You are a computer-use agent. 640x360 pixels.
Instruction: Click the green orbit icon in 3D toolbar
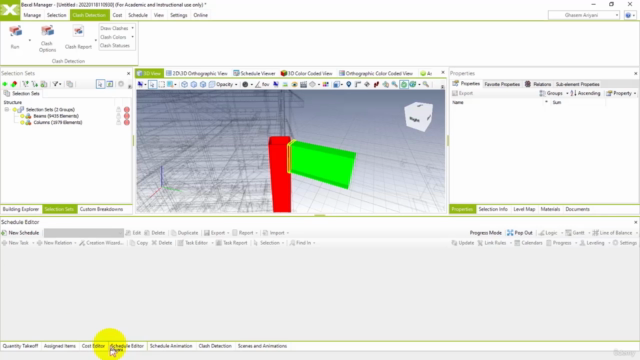tap(404, 84)
